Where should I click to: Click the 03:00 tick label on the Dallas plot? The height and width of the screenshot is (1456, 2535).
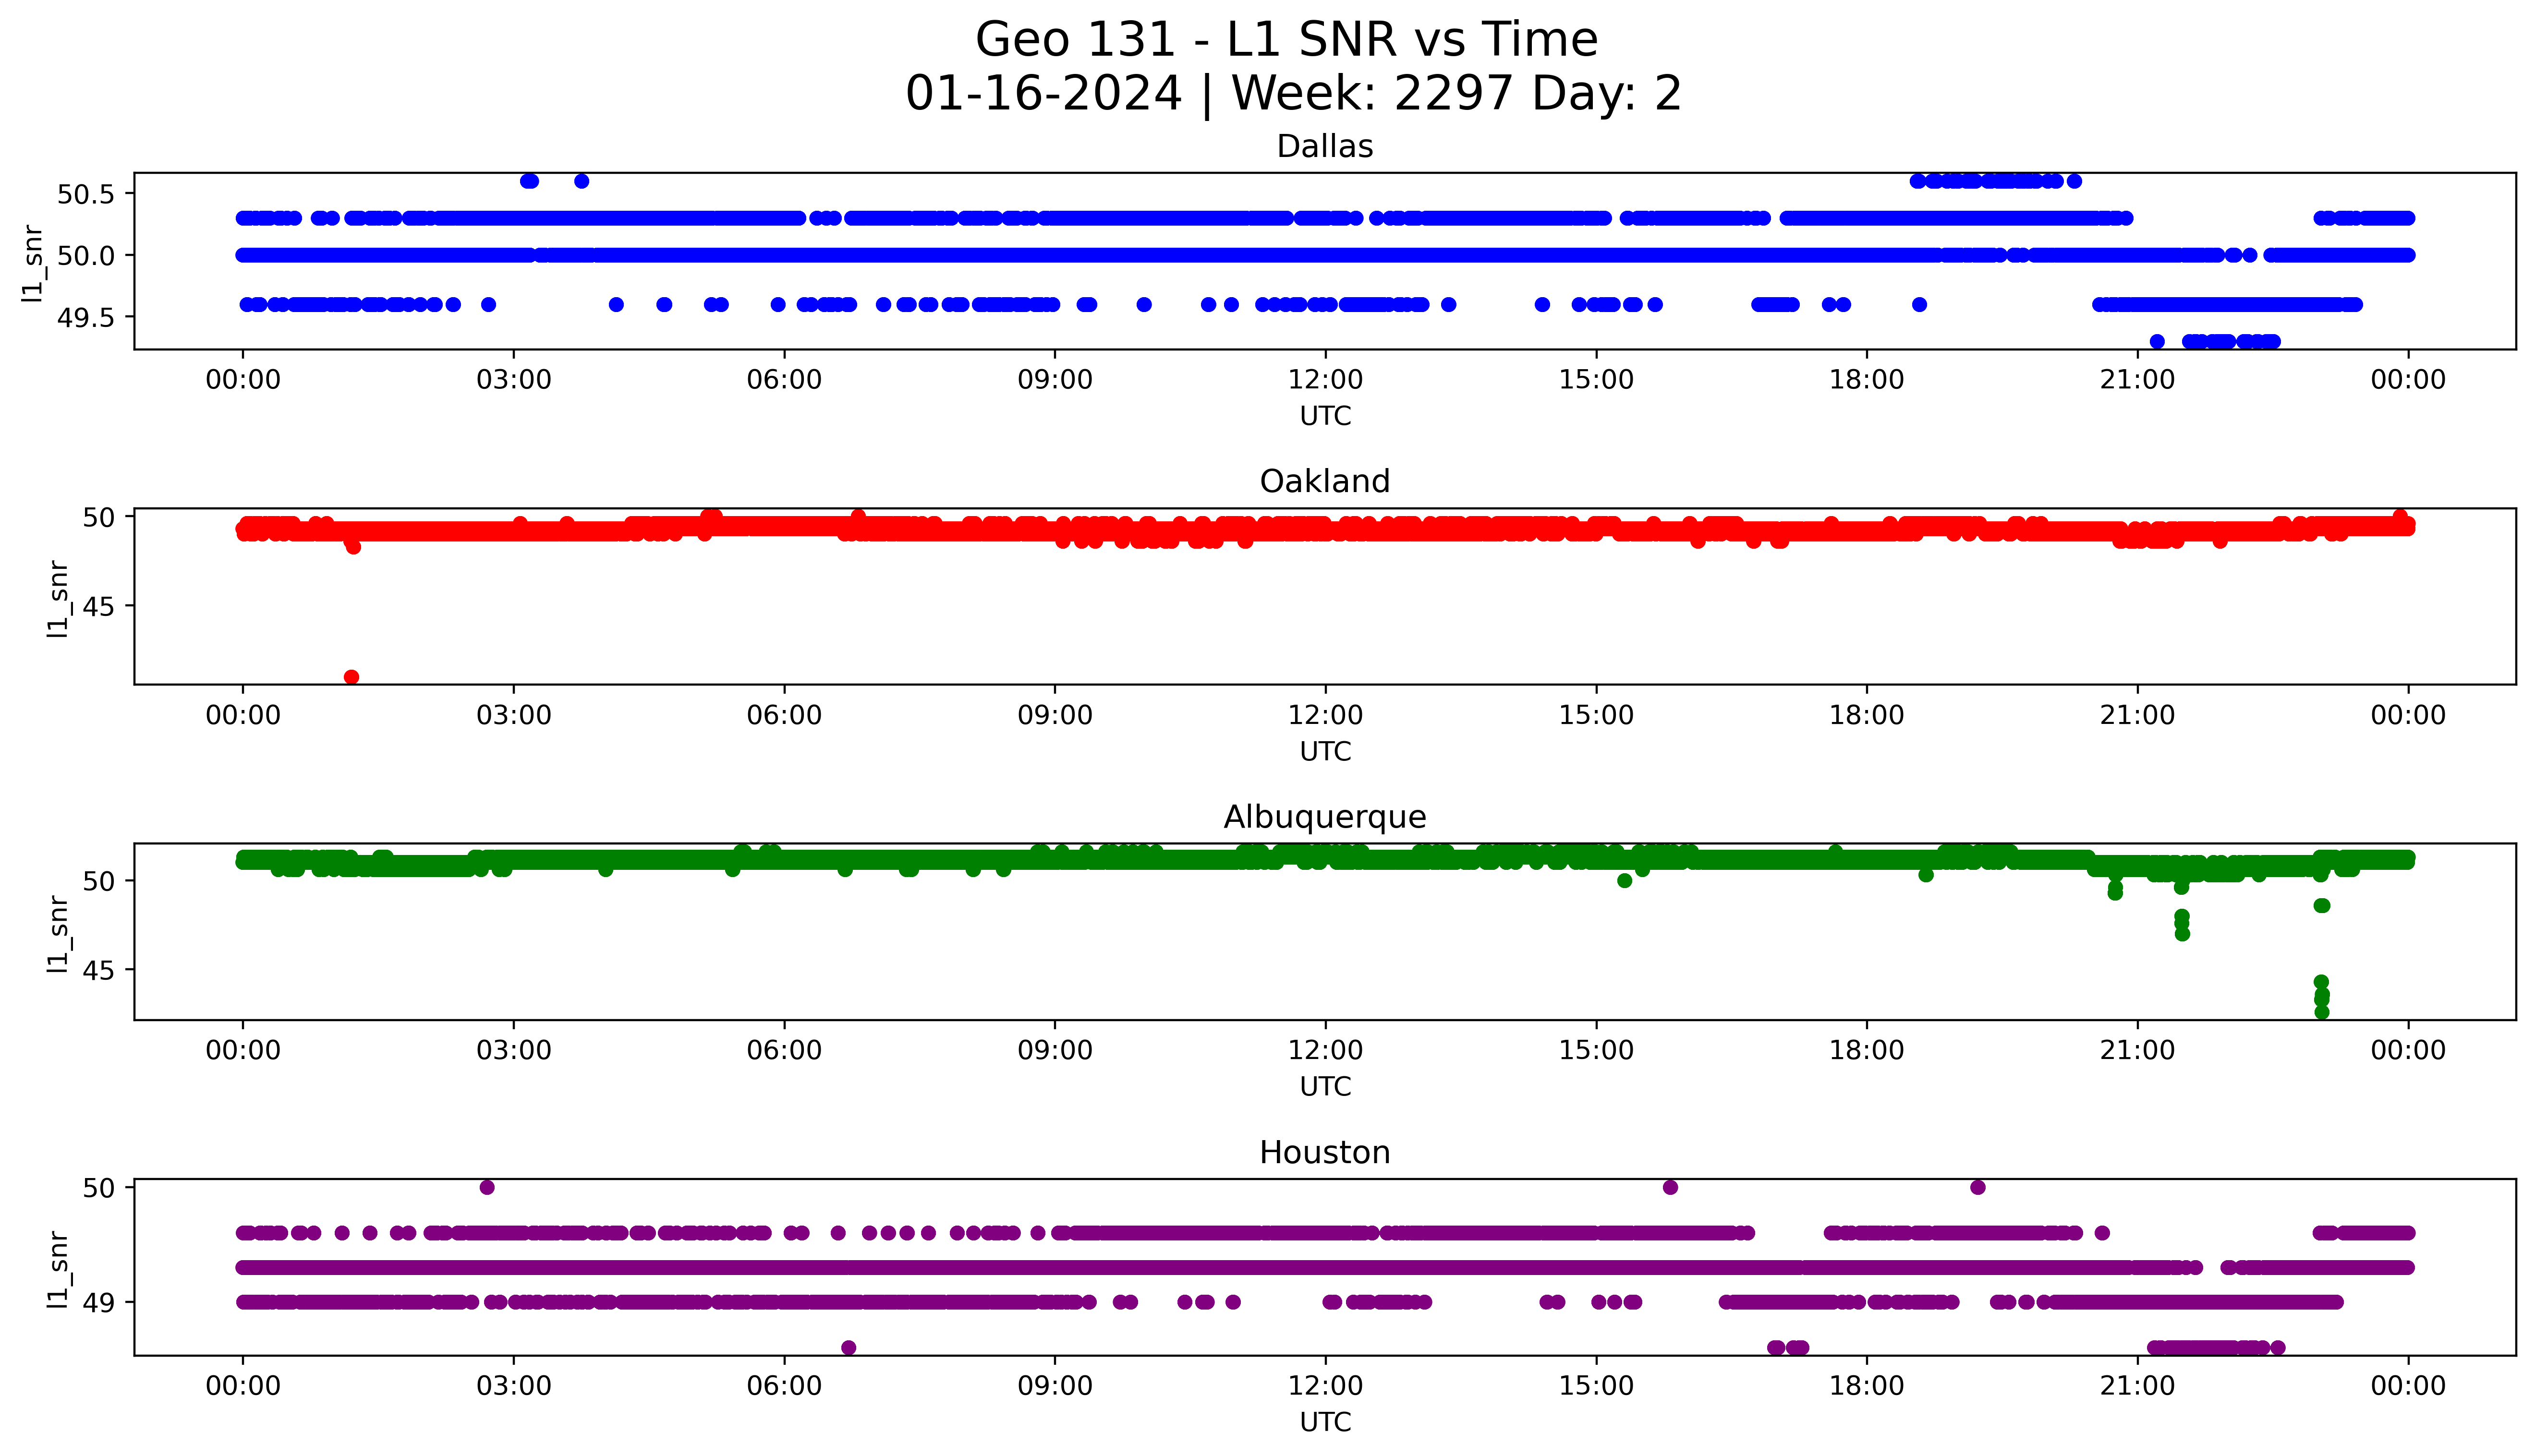pos(514,380)
